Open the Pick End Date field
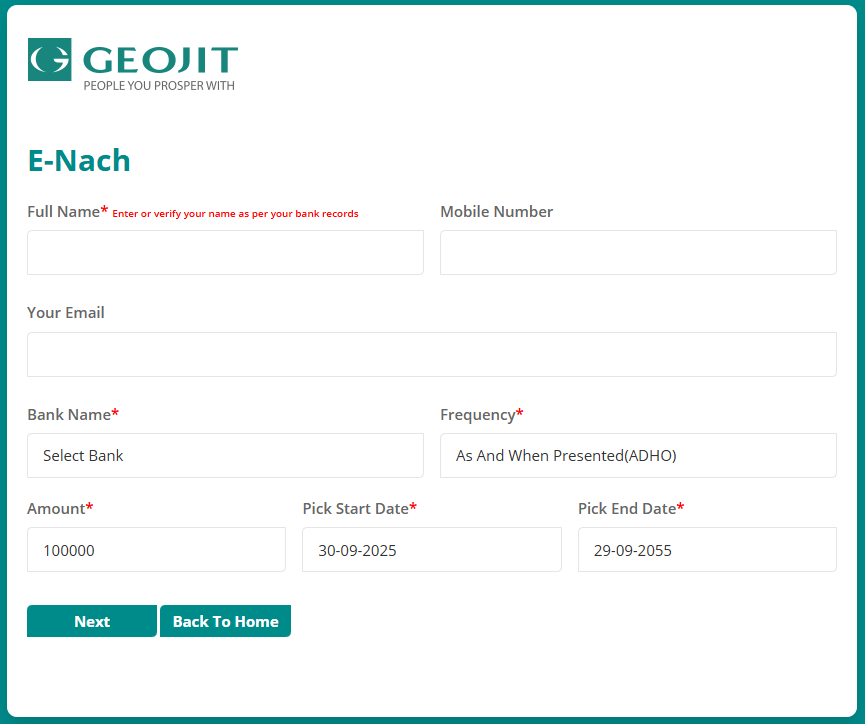This screenshot has width=865, height=724. [x=707, y=550]
